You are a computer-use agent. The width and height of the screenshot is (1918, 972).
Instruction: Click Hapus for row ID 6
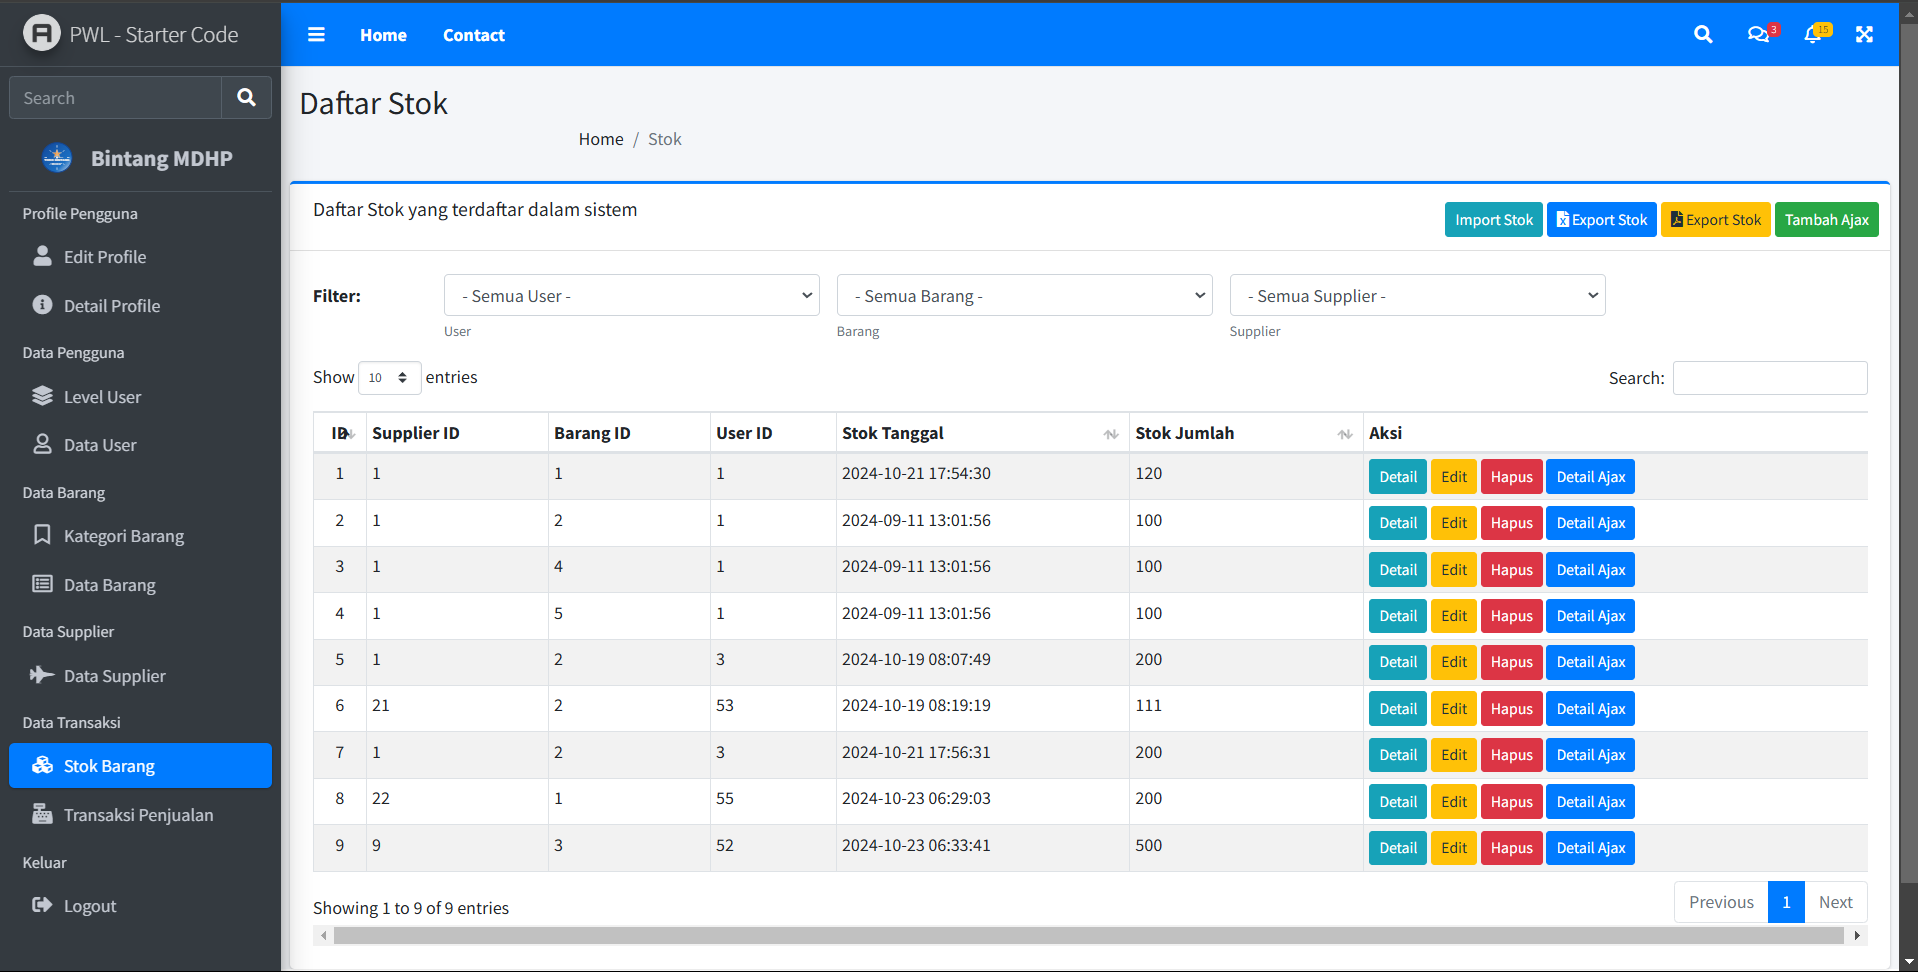coord(1511,709)
